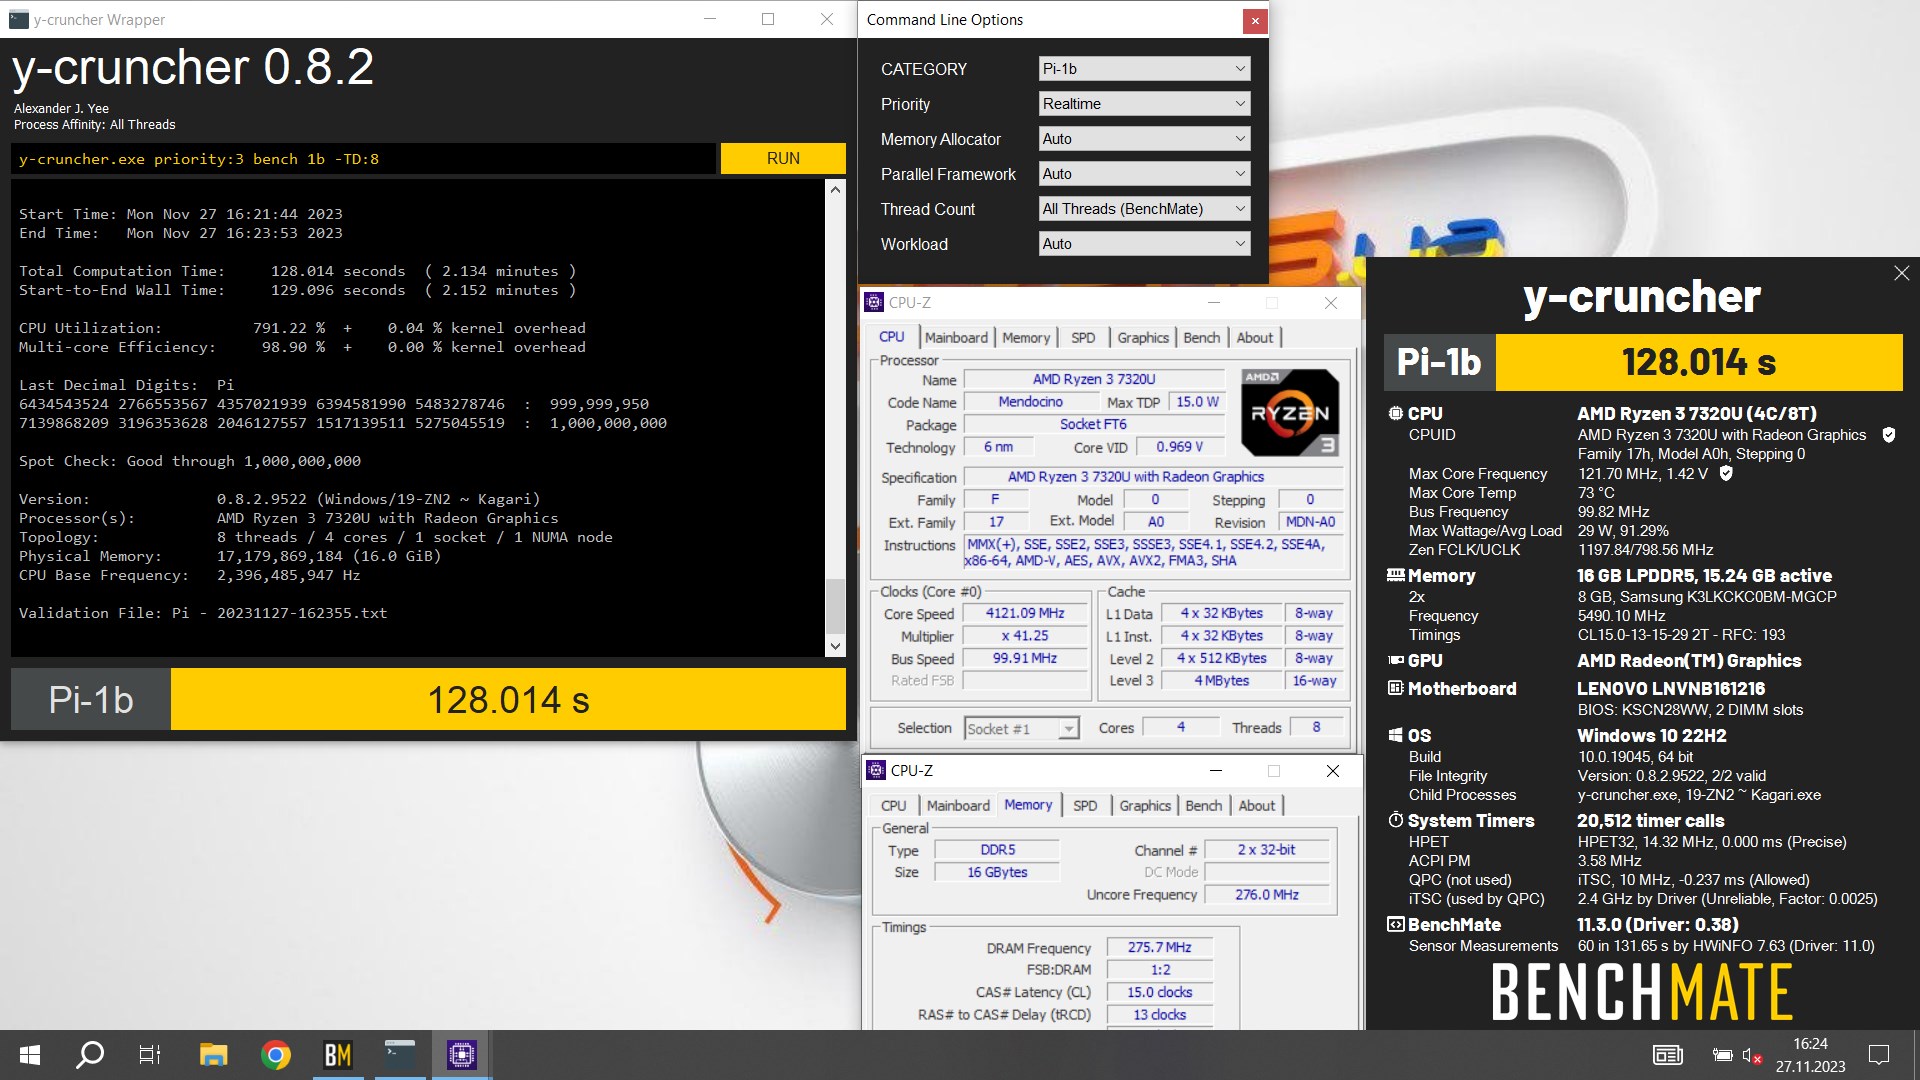
Task: Click OS Windows icon in BenchMate panel
Action: point(1396,735)
